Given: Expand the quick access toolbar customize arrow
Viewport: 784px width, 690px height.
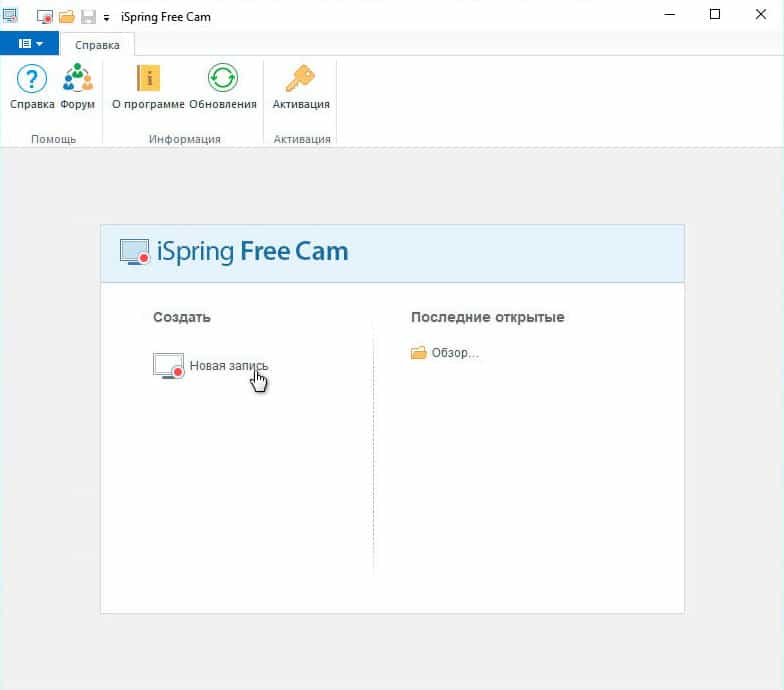Looking at the screenshot, I should click(106, 18).
